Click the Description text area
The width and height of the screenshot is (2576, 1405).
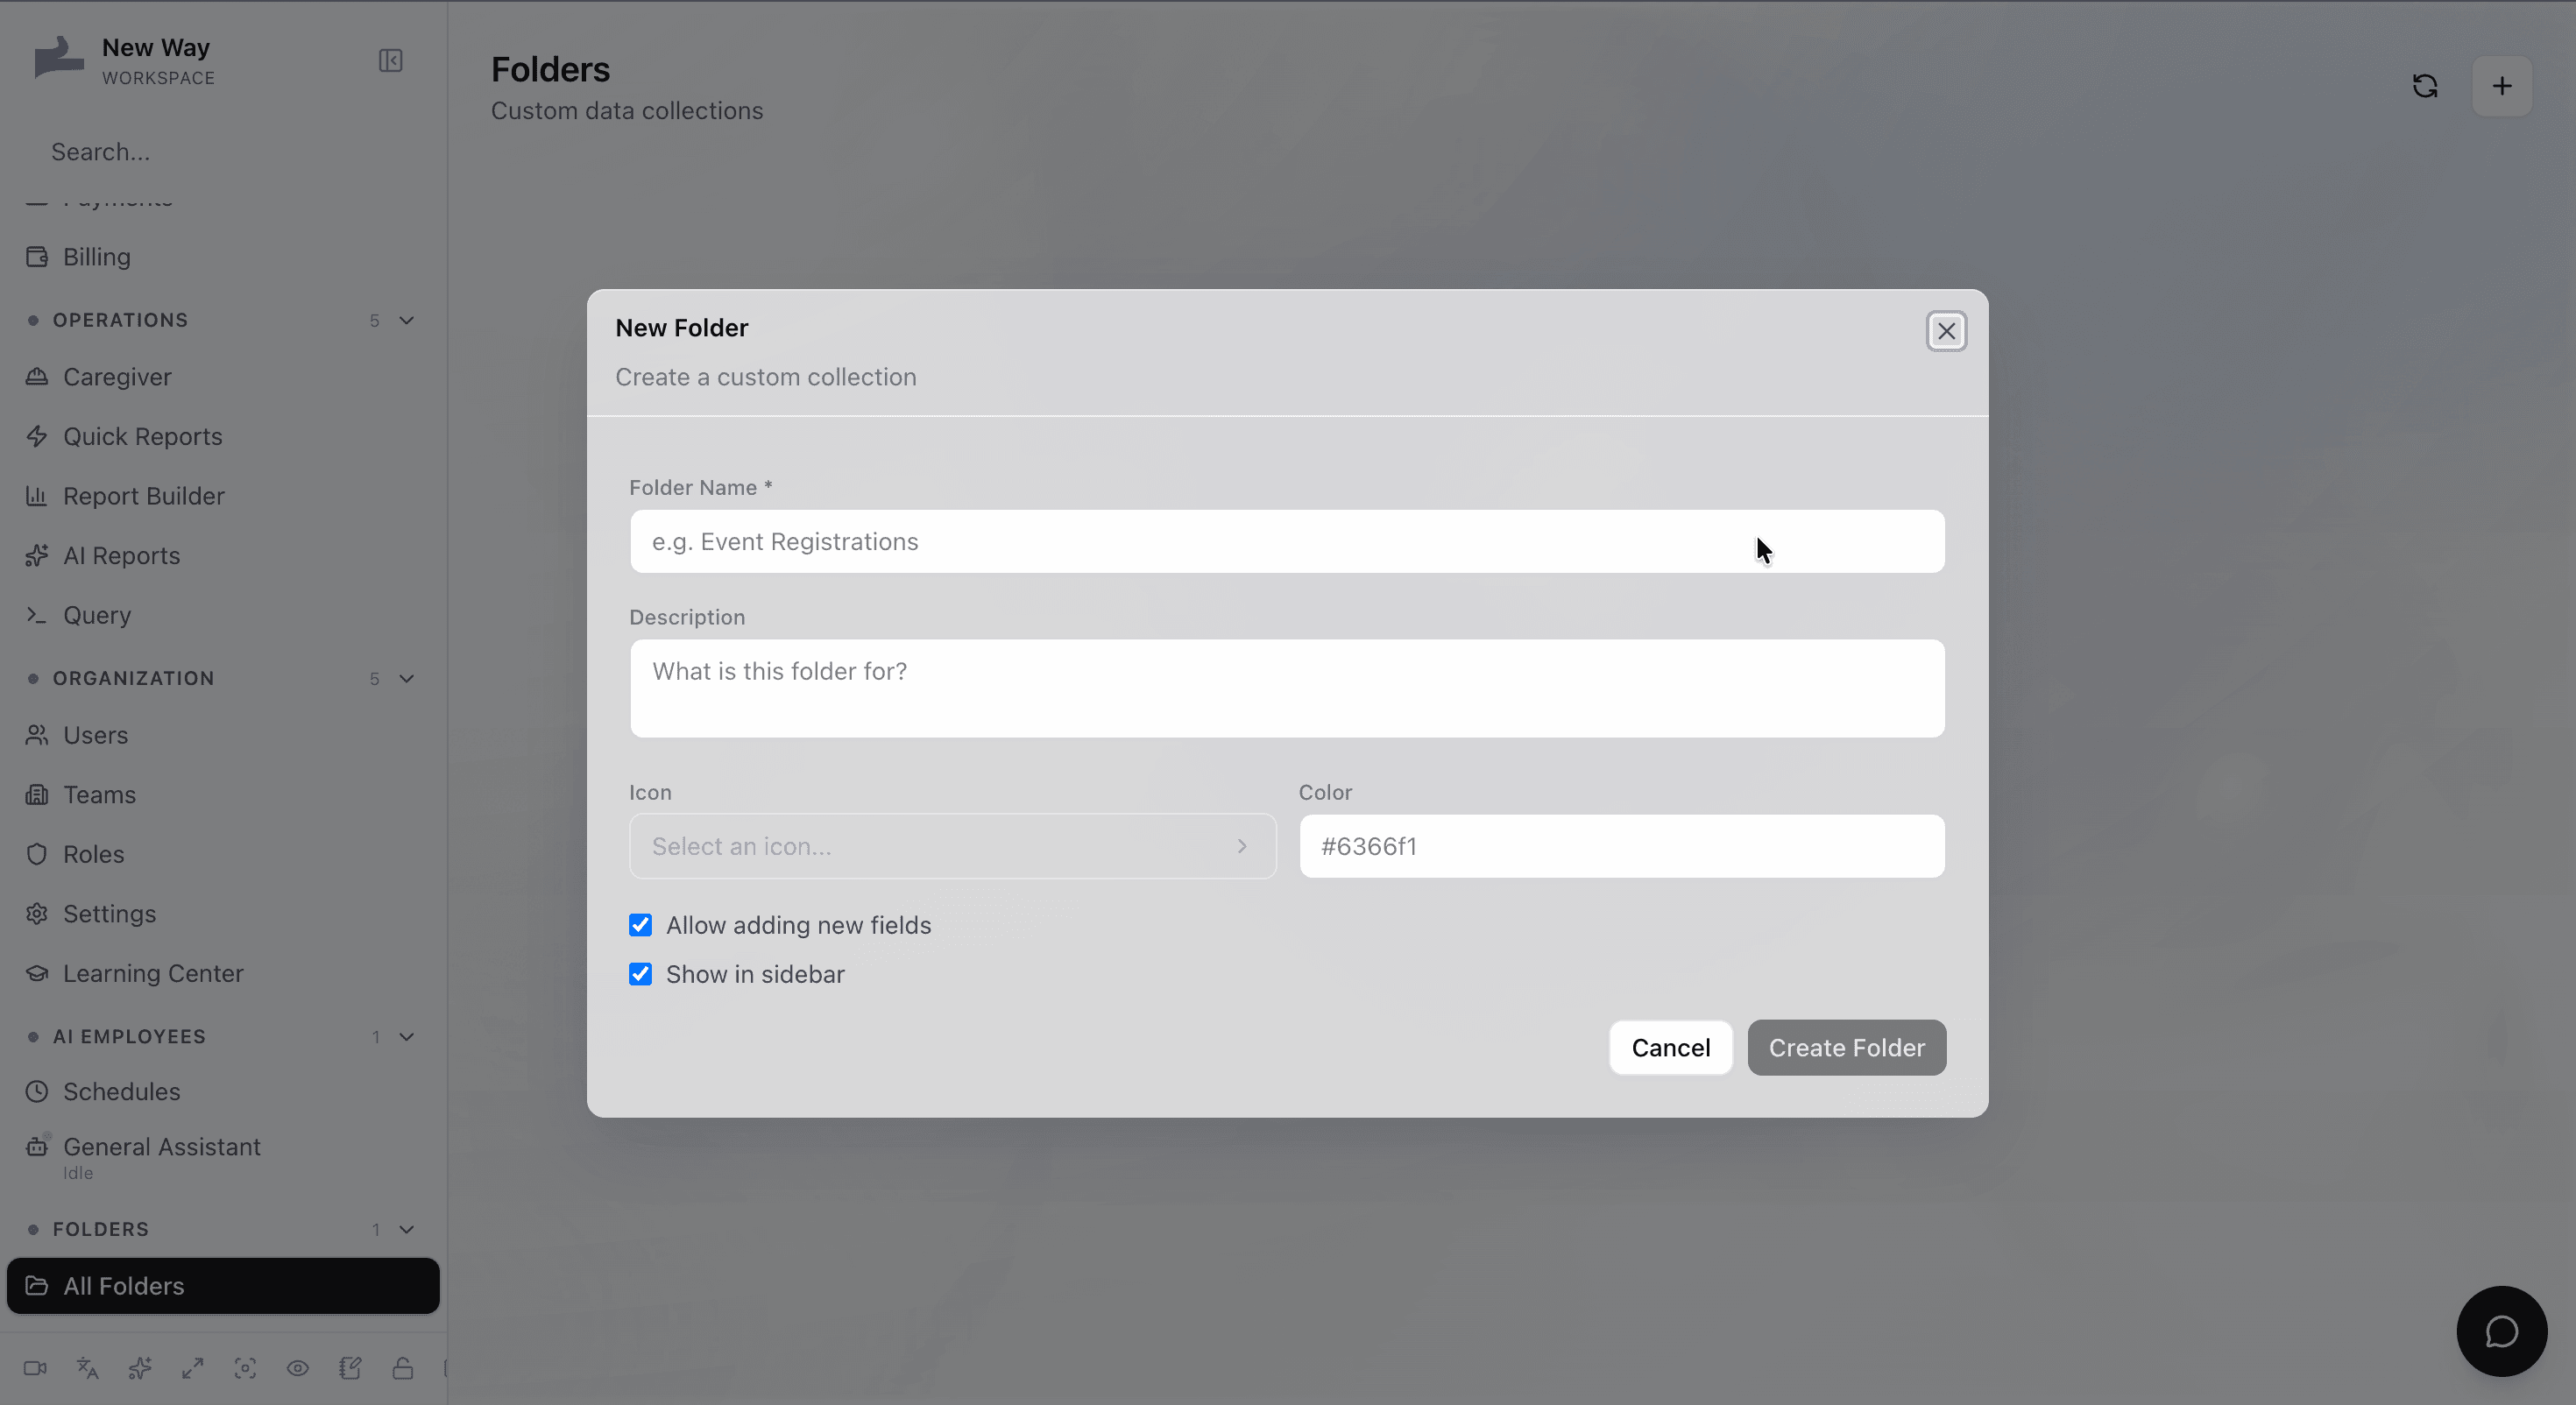coord(1287,689)
